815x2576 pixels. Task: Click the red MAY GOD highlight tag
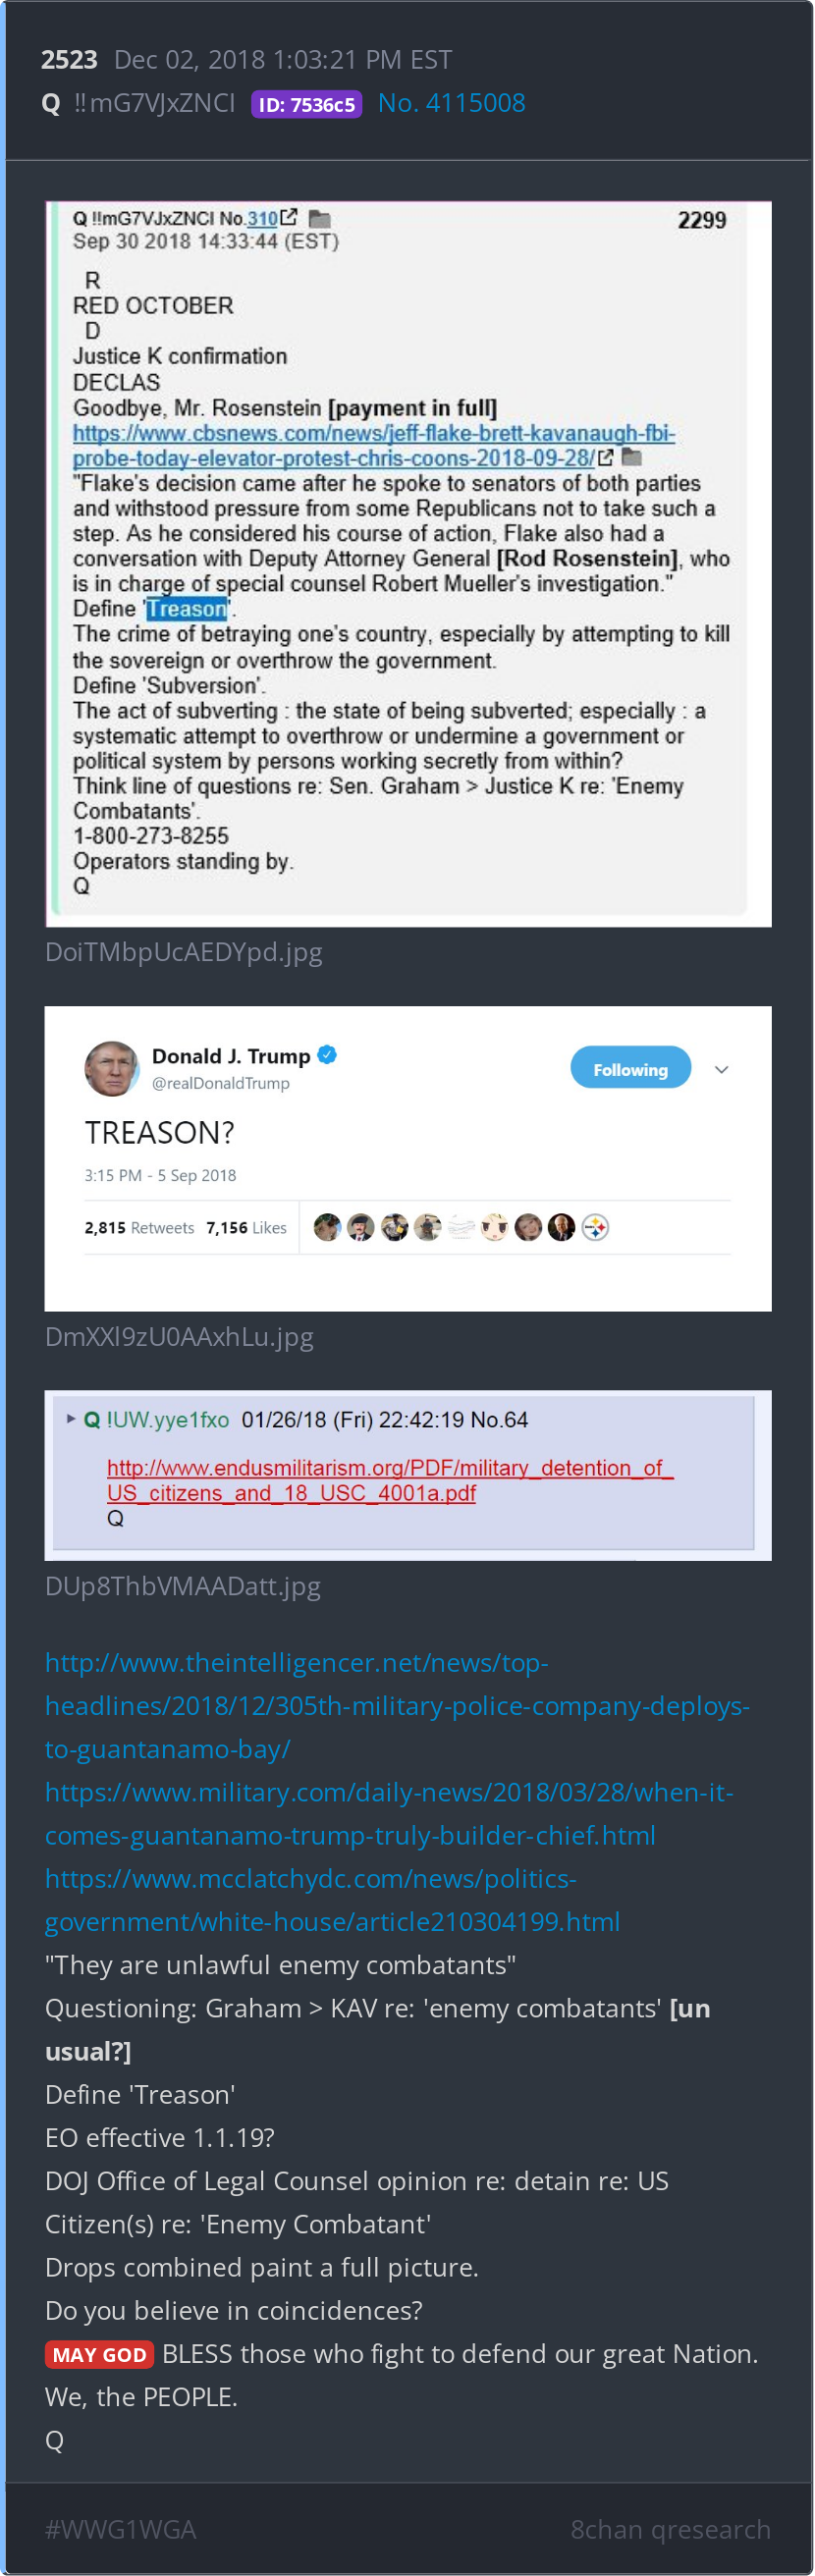[x=99, y=2354]
